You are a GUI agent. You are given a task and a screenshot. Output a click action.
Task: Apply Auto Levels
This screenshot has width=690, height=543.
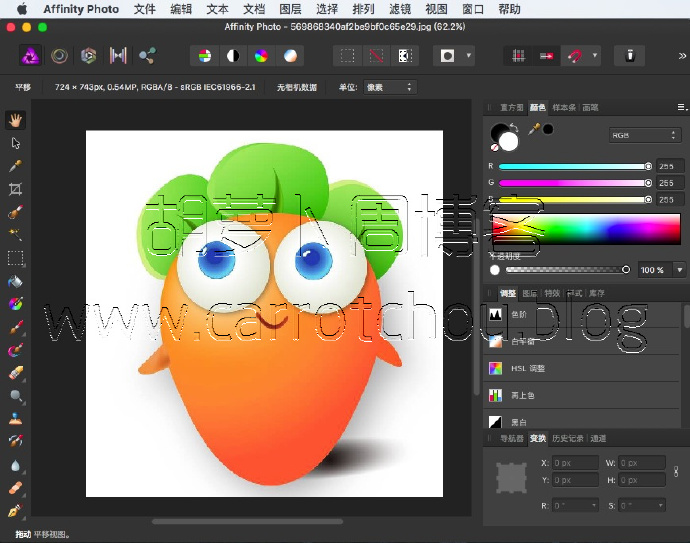coord(205,56)
